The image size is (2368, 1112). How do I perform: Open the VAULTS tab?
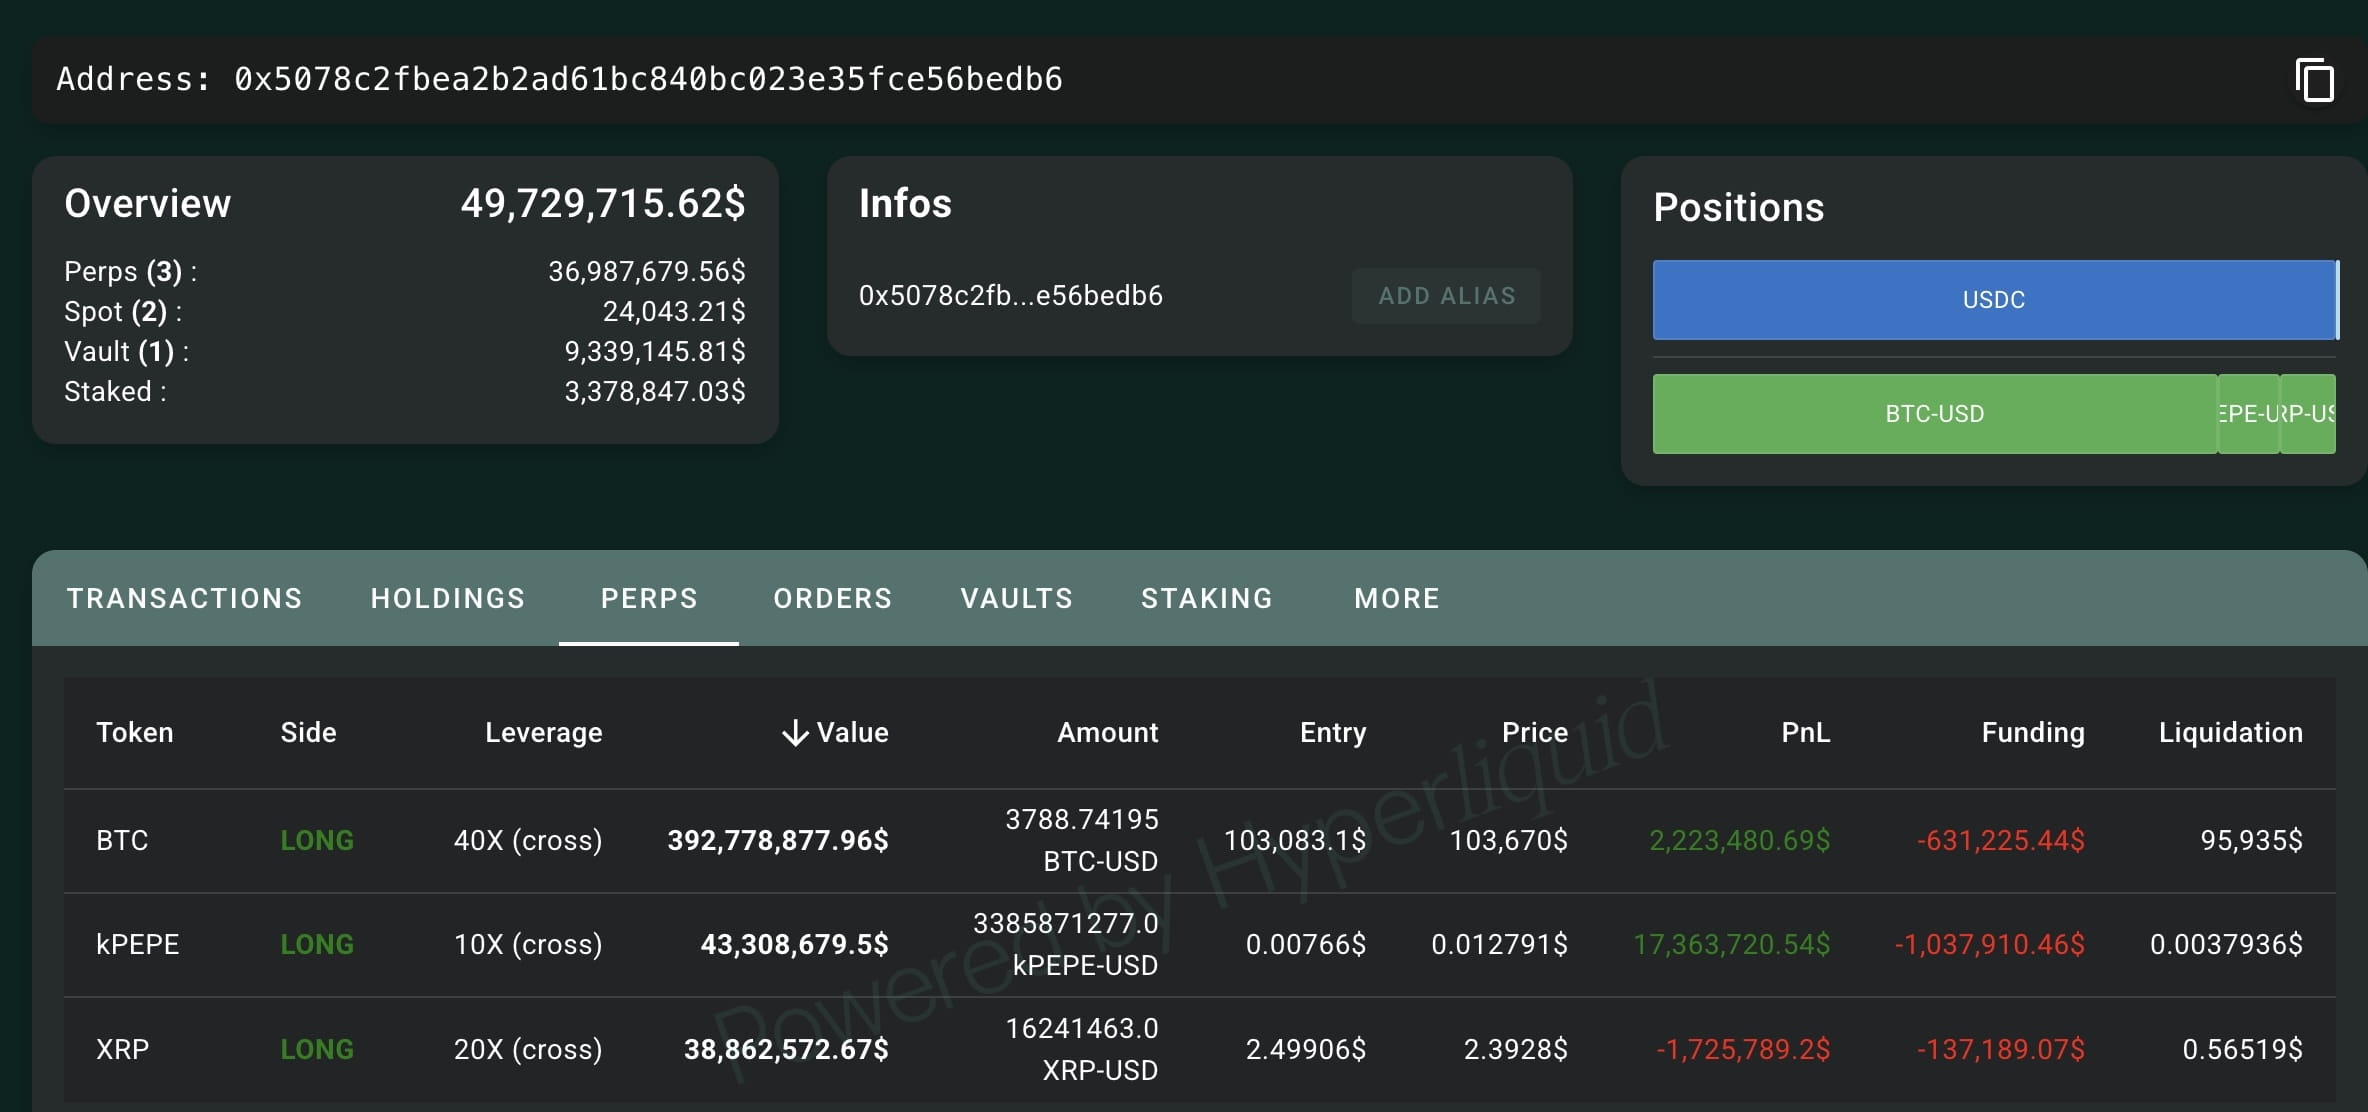1016,598
